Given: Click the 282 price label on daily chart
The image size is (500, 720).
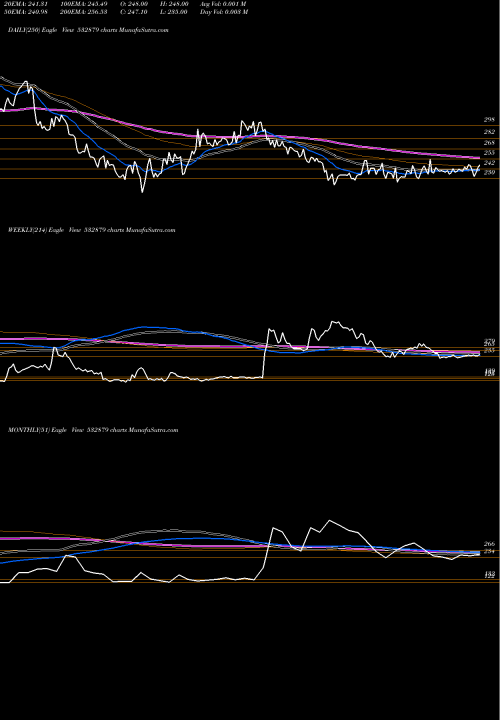Looking at the screenshot, I should pyautogui.click(x=489, y=132).
